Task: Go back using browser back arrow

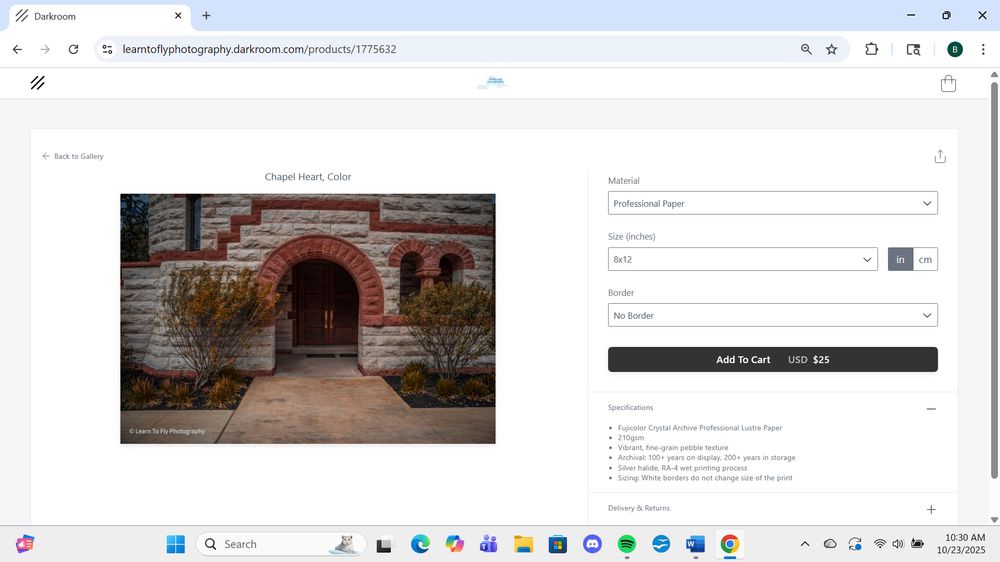Action: [x=17, y=49]
